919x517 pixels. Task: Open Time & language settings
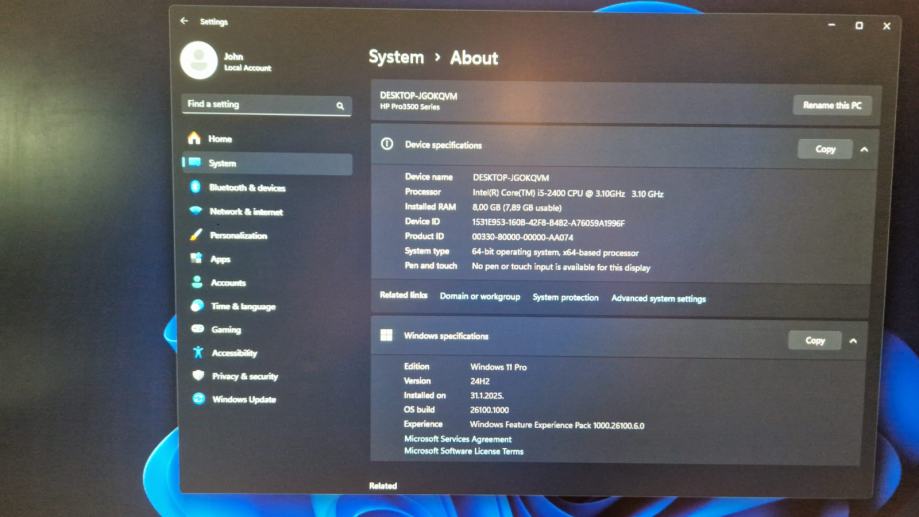[268, 306]
